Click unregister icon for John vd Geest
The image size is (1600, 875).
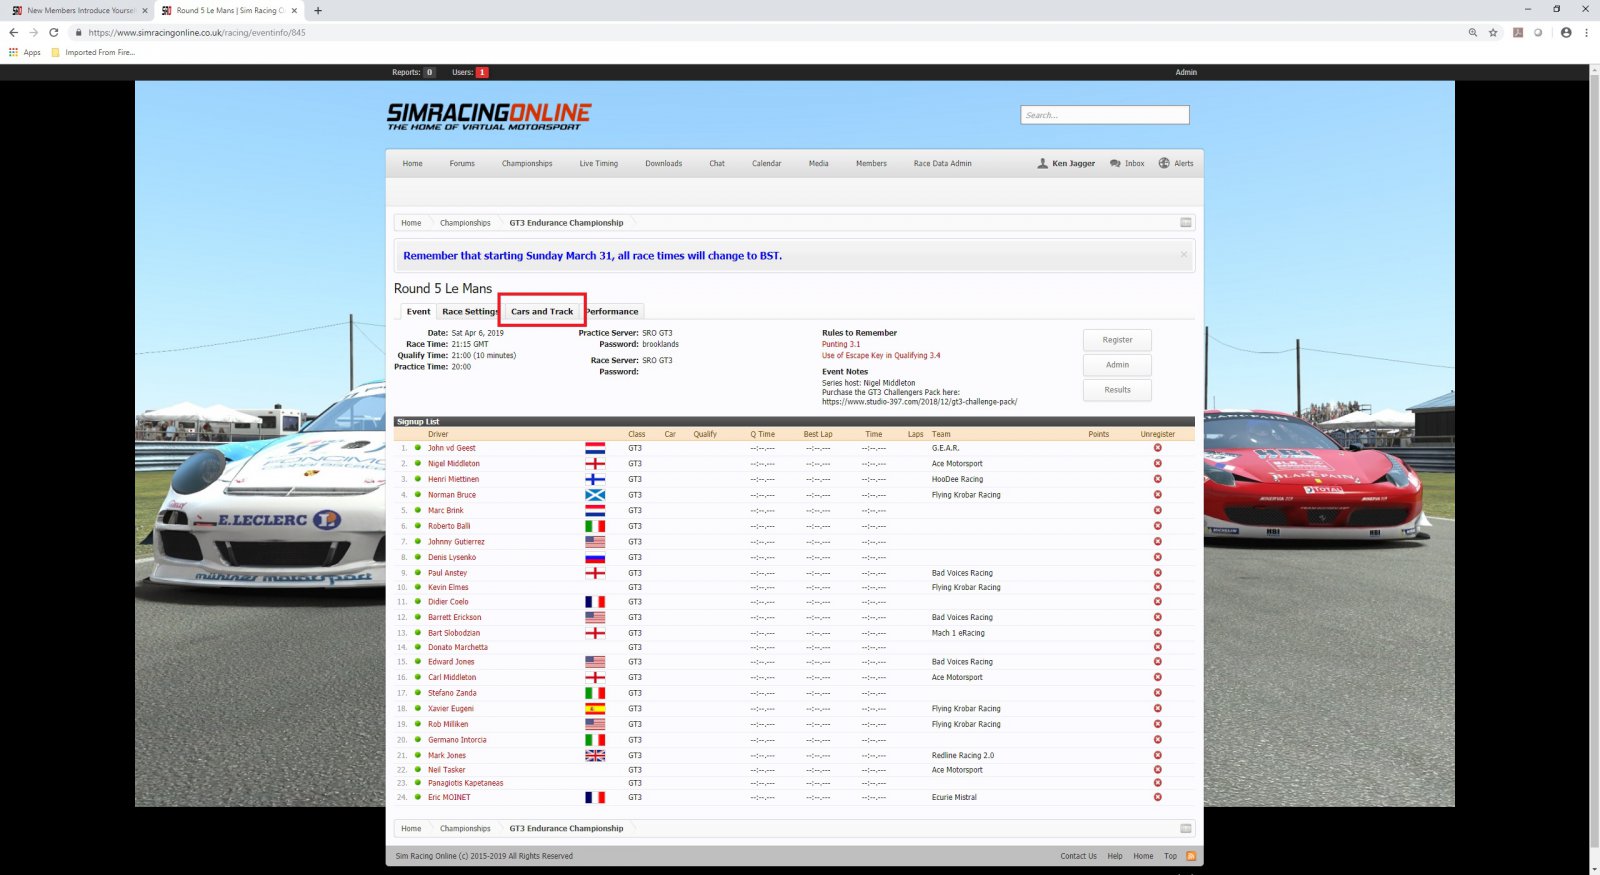[x=1157, y=448]
